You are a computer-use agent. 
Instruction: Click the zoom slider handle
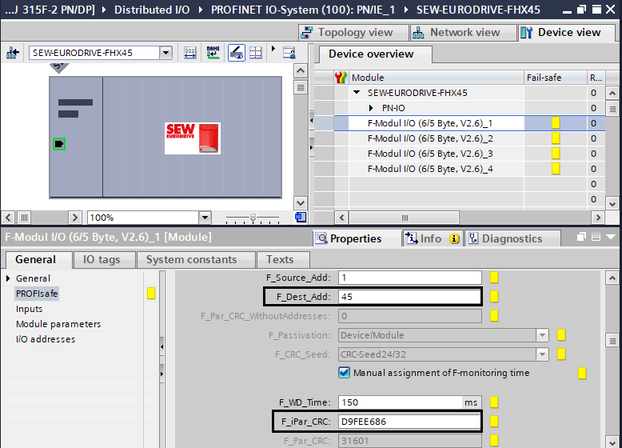[252, 217]
